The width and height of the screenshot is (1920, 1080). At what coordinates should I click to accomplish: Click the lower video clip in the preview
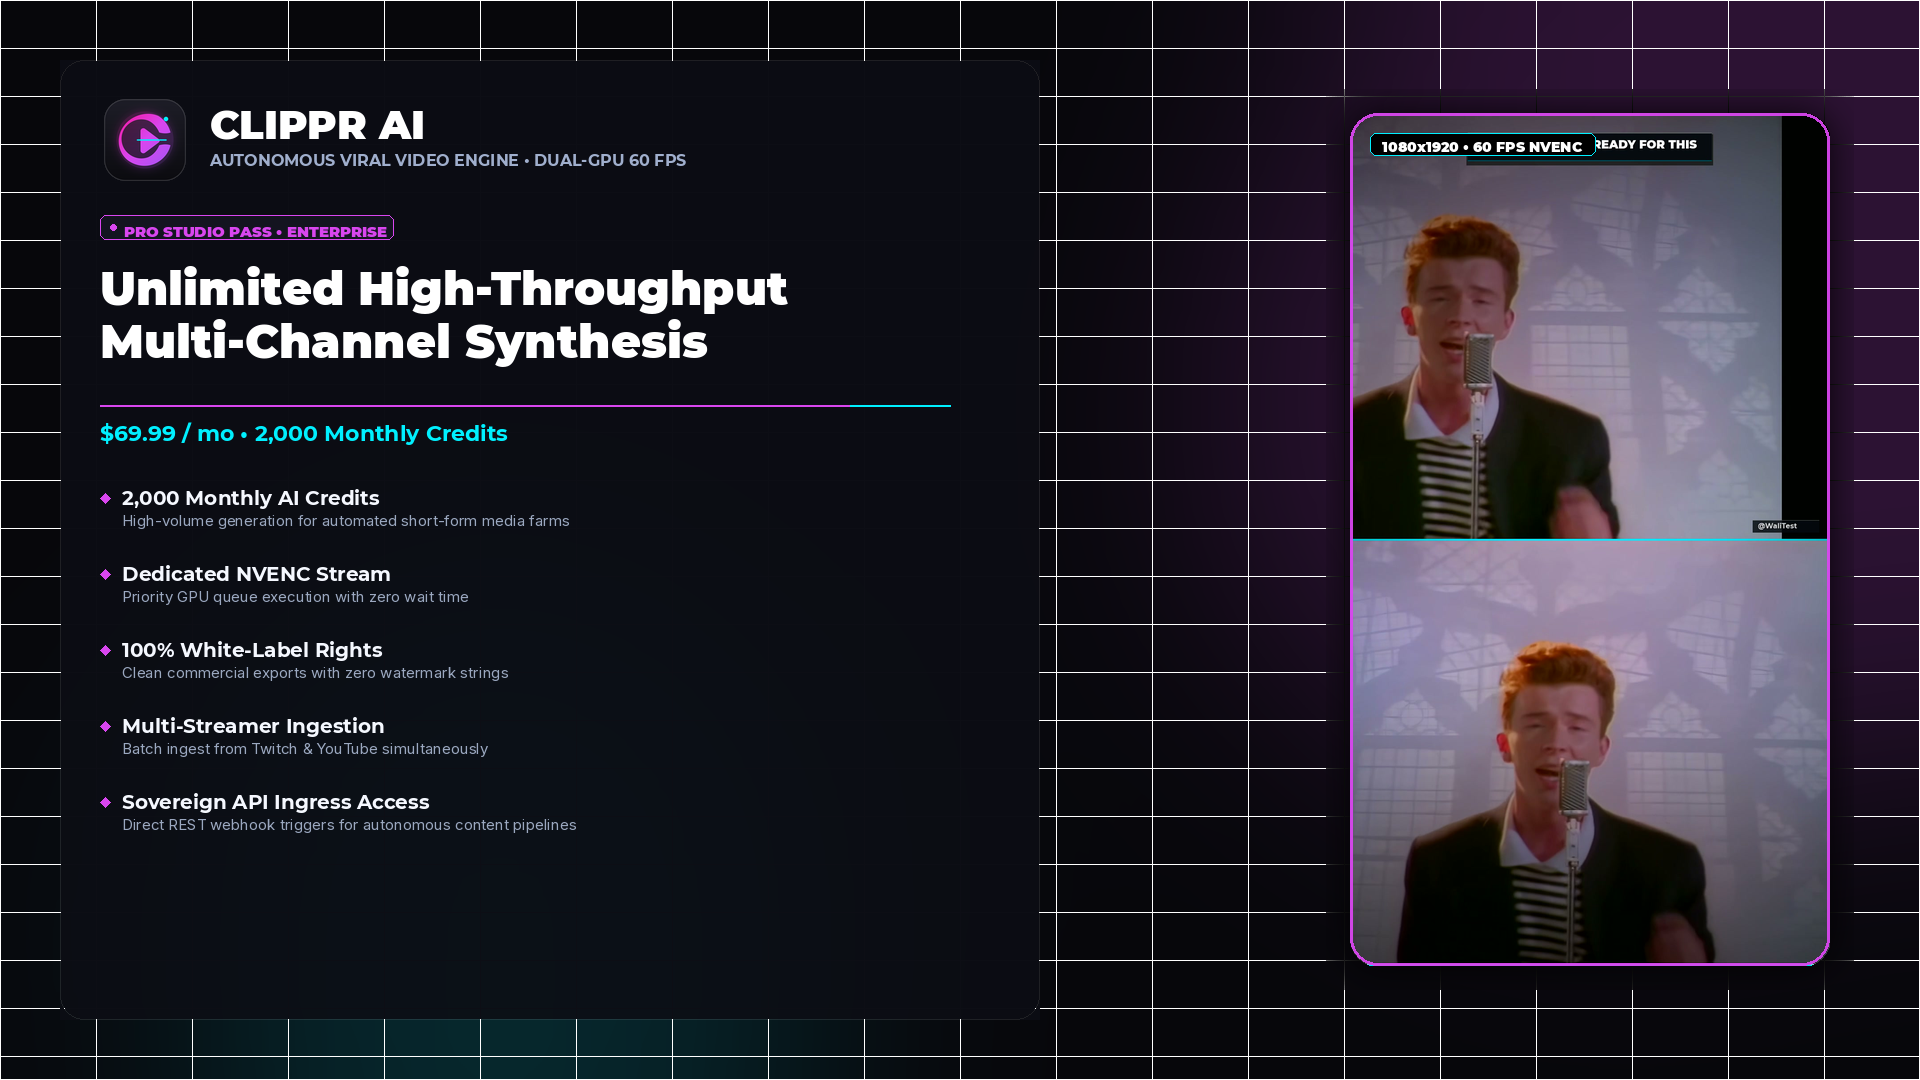[x=1590, y=752]
